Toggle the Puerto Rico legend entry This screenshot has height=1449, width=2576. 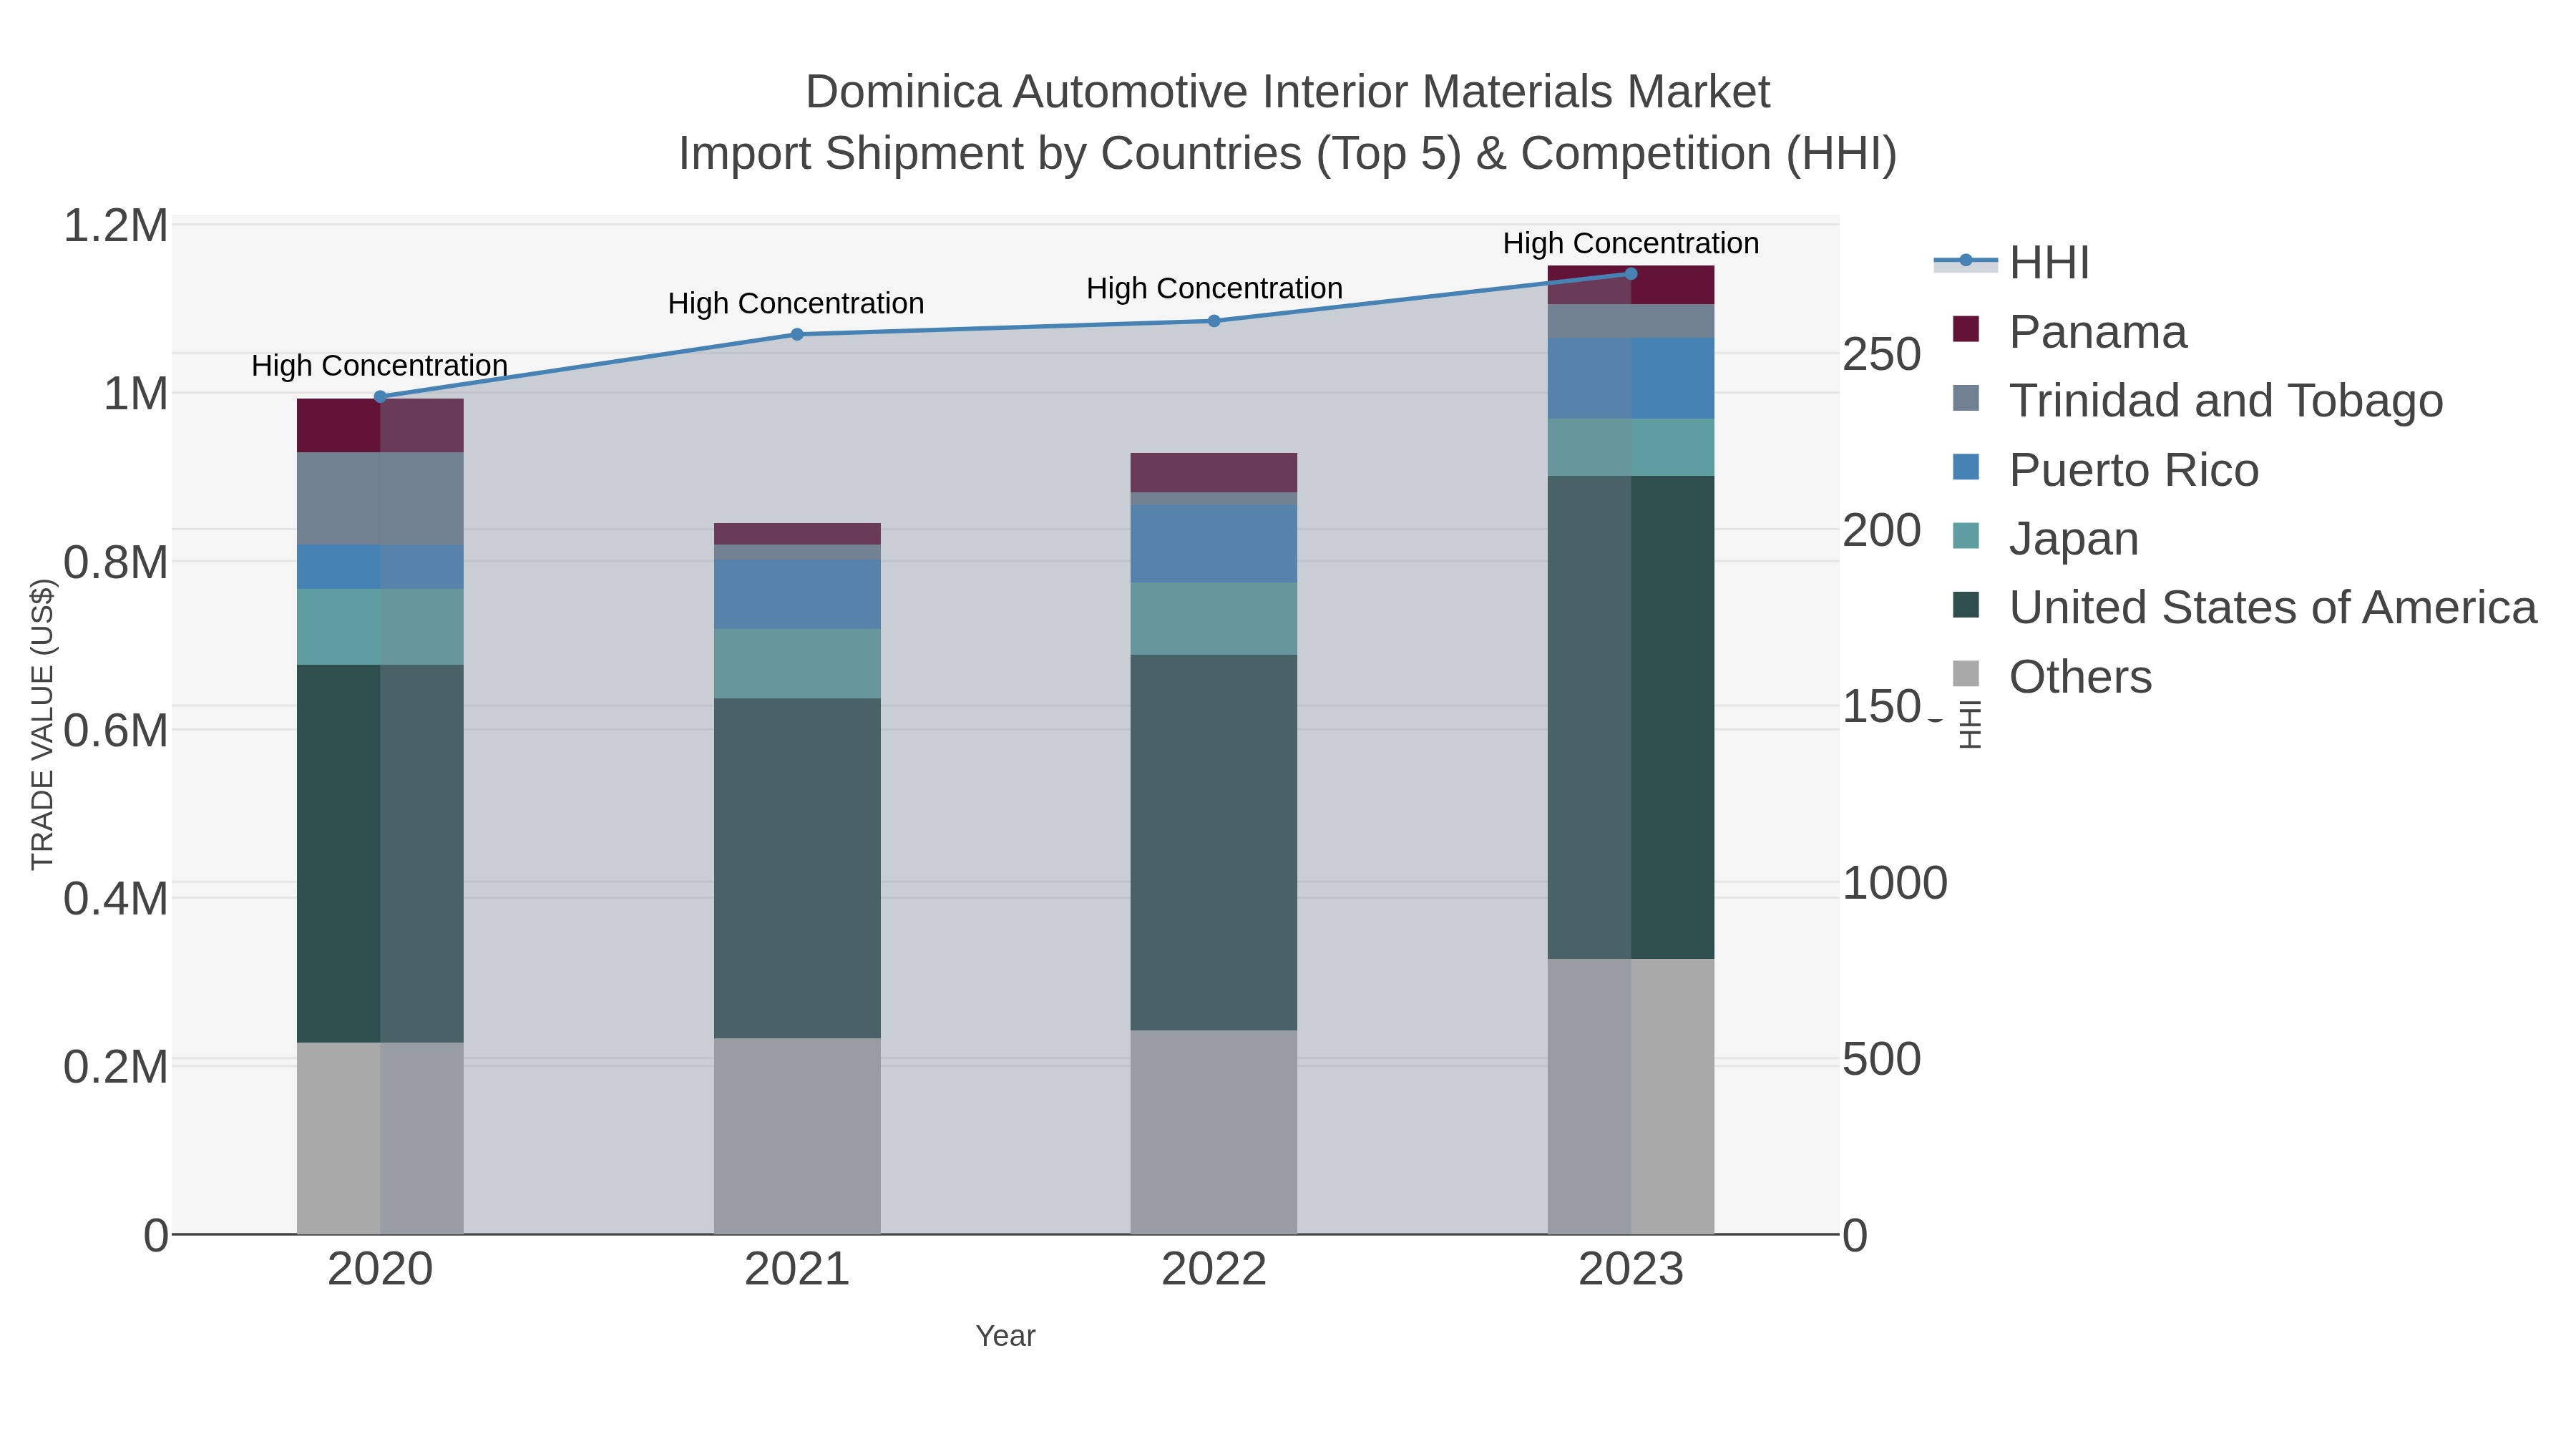pos(2105,469)
